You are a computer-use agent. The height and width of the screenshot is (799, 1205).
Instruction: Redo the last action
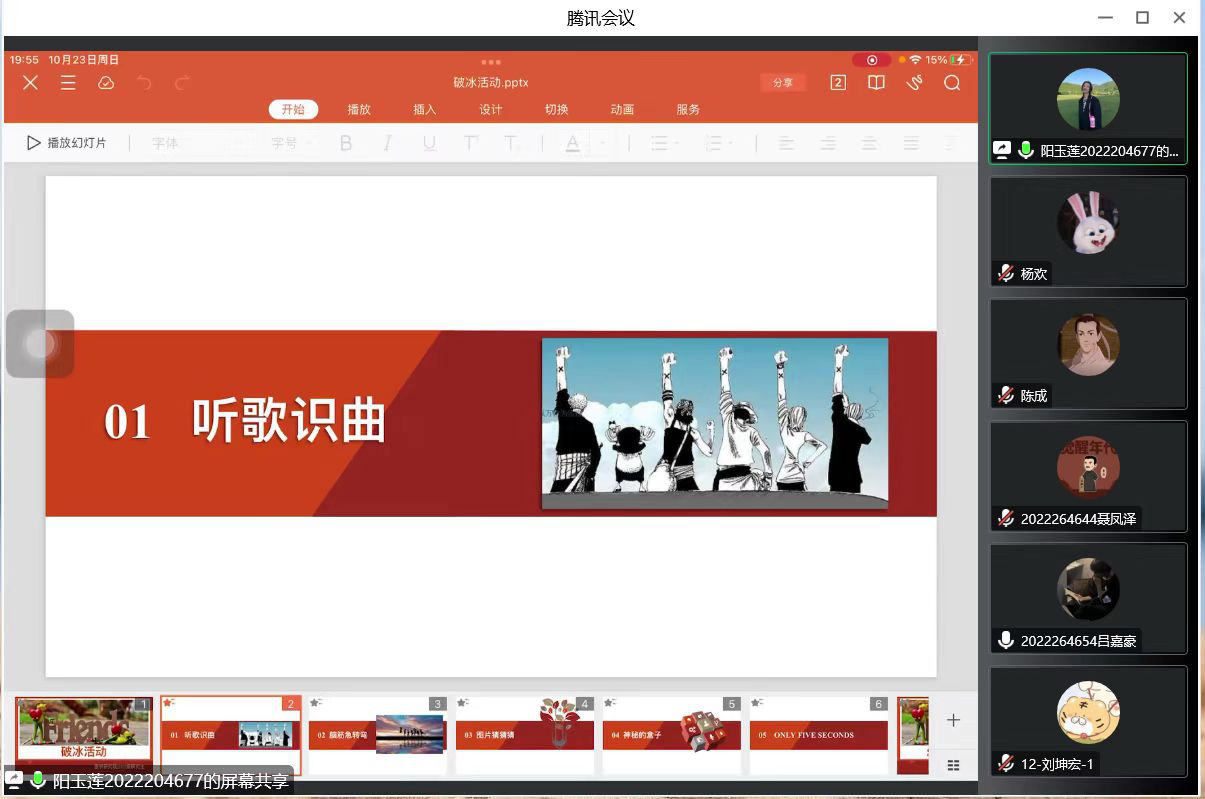(182, 83)
